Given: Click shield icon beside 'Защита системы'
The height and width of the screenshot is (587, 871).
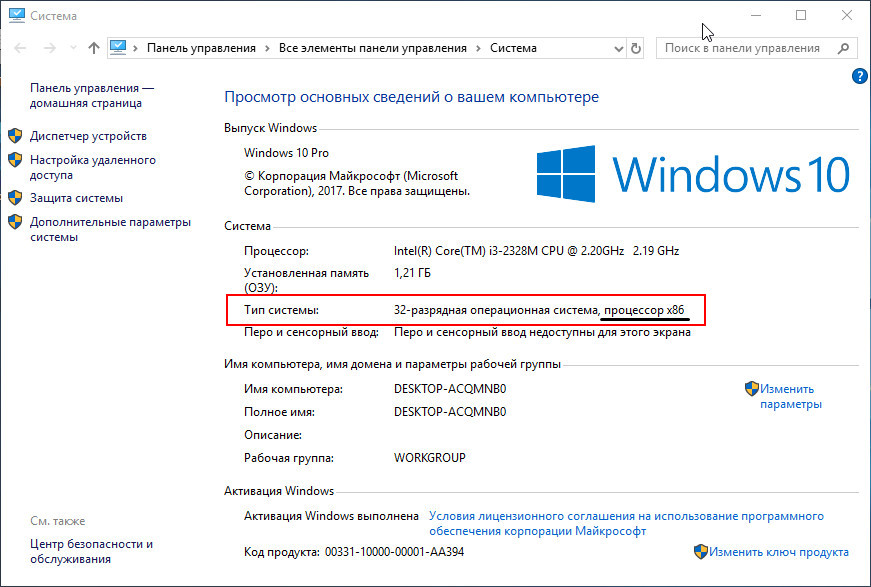Looking at the screenshot, I should click(15, 198).
